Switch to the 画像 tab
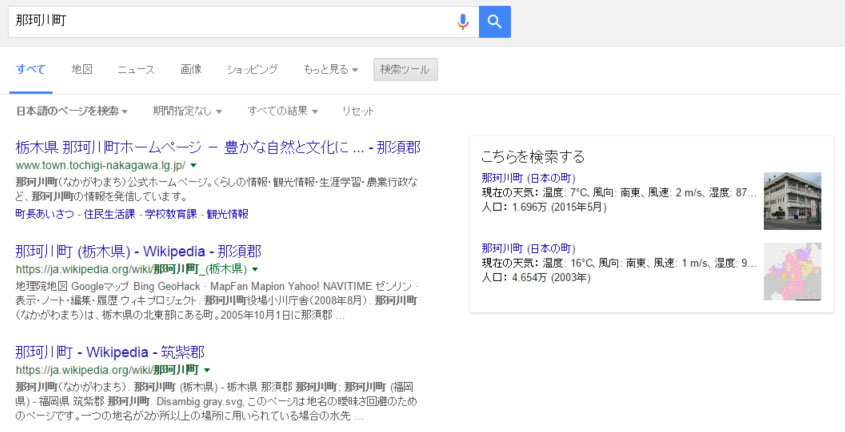 click(x=191, y=69)
